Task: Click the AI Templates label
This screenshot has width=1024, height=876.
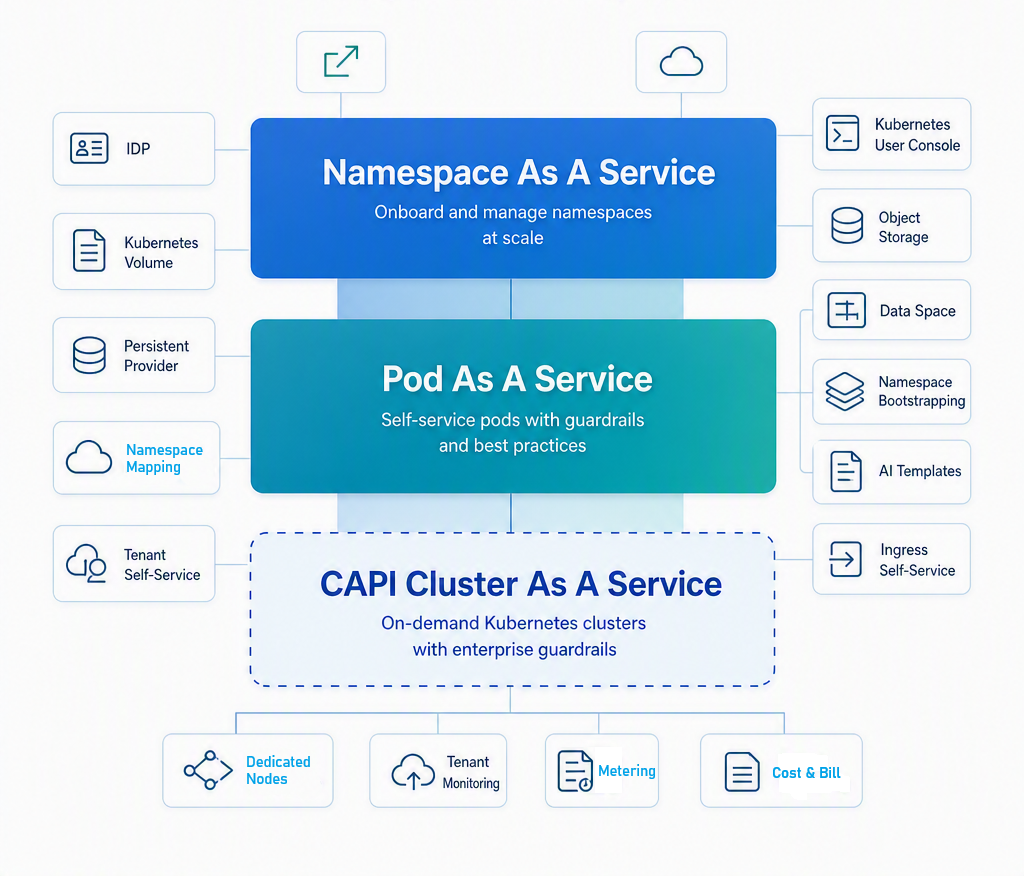Action: (920, 471)
